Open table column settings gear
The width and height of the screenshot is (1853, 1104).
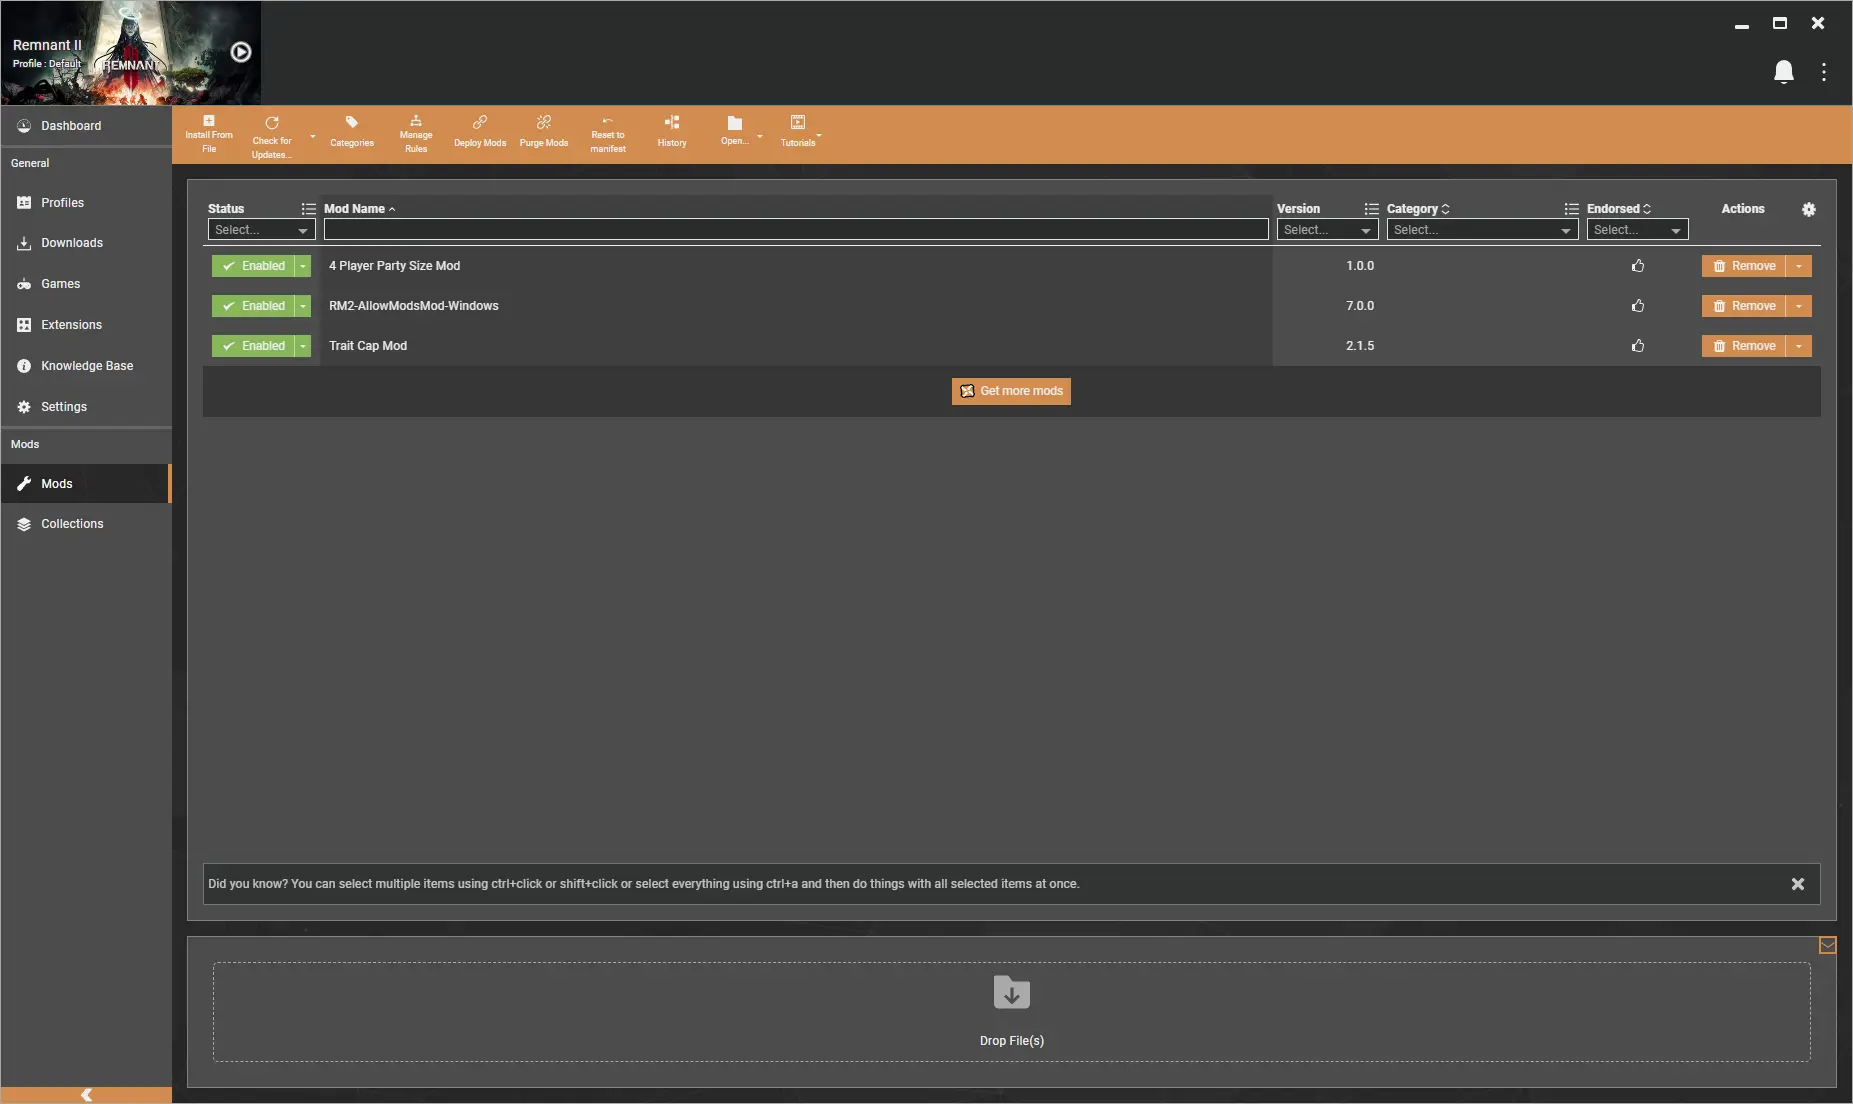[x=1808, y=209]
